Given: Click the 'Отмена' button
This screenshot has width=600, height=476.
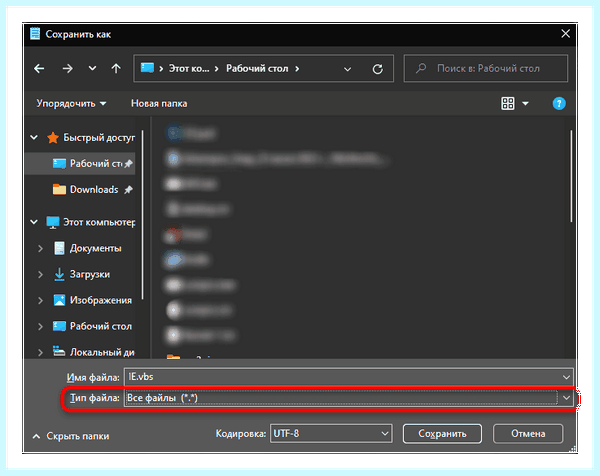Looking at the screenshot, I should tap(528, 434).
